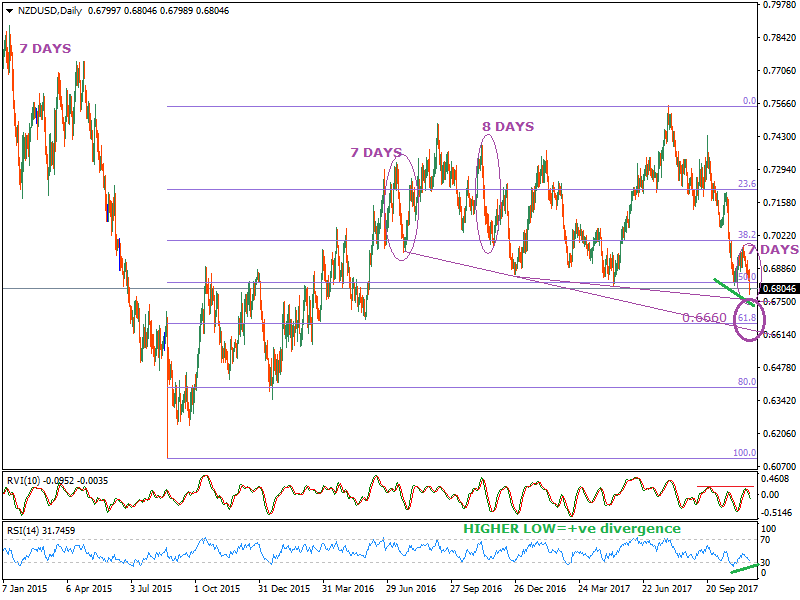
Task: Click price axis value 0.68860
Action: pyautogui.click(x=780, y=268)
